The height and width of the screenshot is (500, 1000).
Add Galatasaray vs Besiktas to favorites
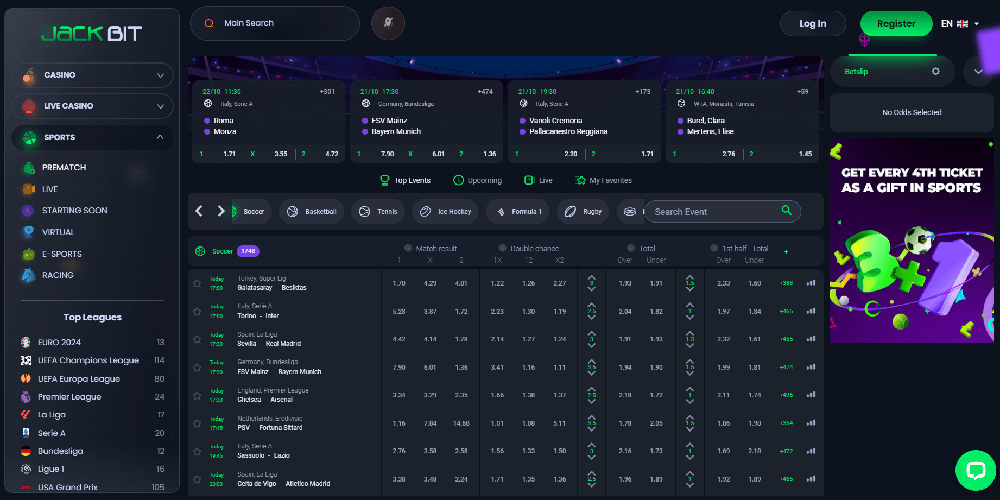tap(197, 283)
